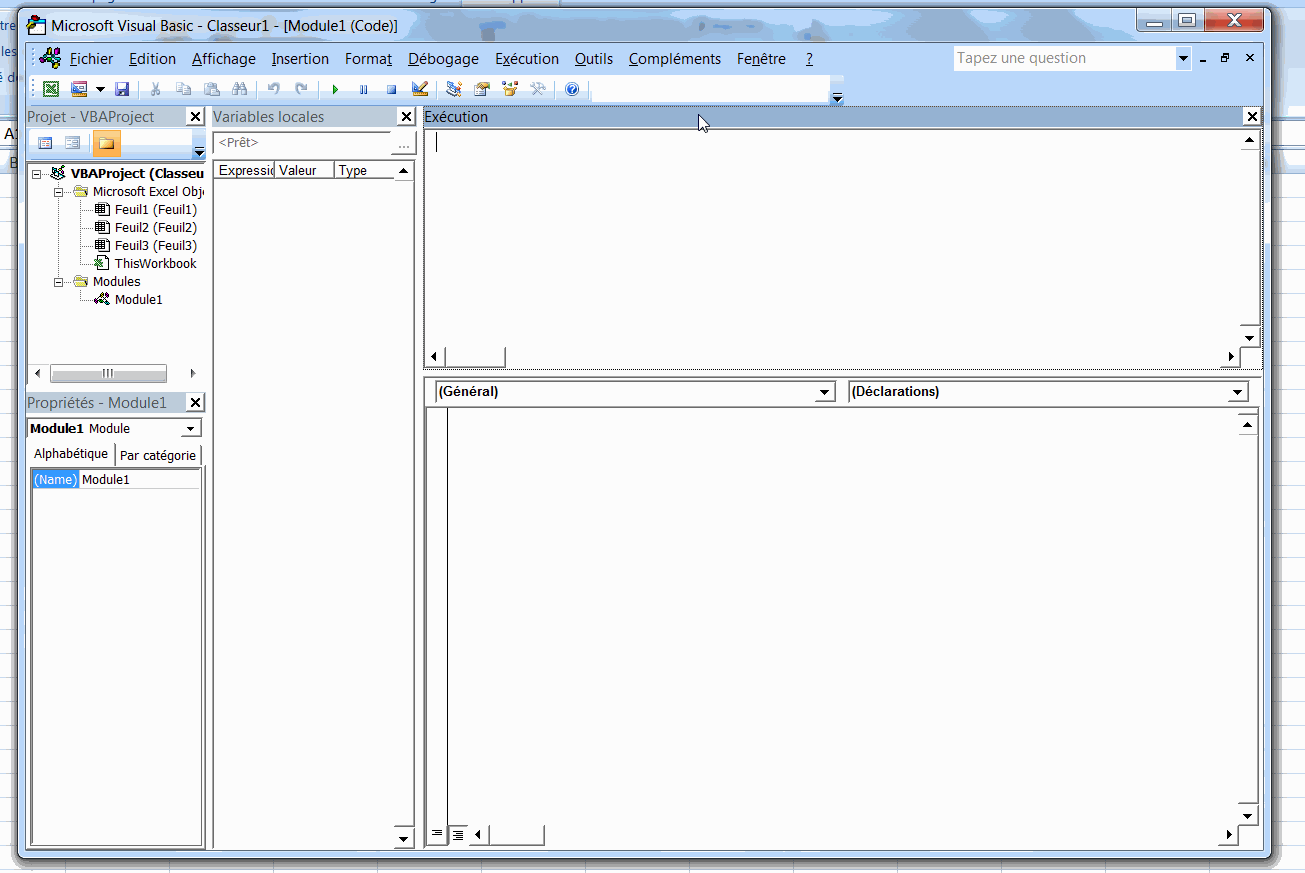Open the Affichage menu
1305x873 pixels.
224,59
